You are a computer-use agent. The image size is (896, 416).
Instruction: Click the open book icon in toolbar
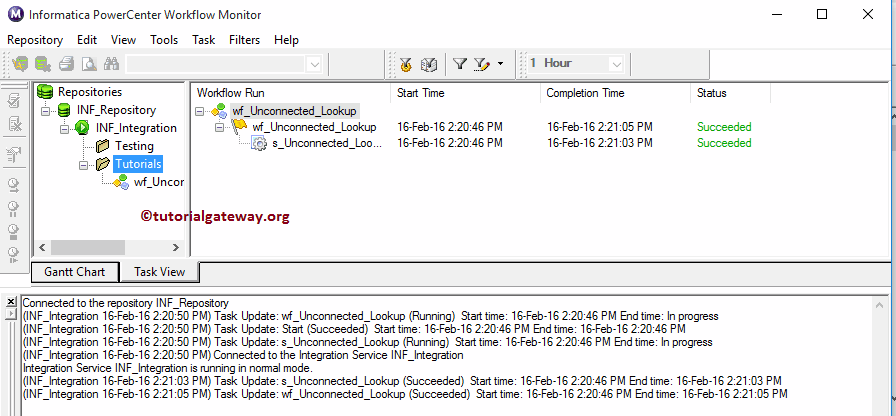tap(429, 65)
